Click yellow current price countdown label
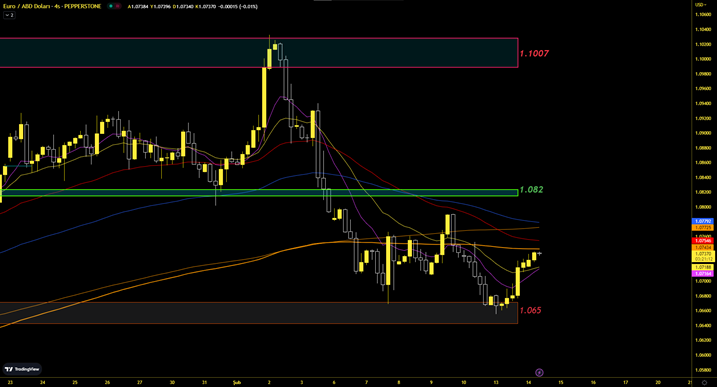This screenshot has width=717, height=387. pyautogui.click(x=703, y=256)
